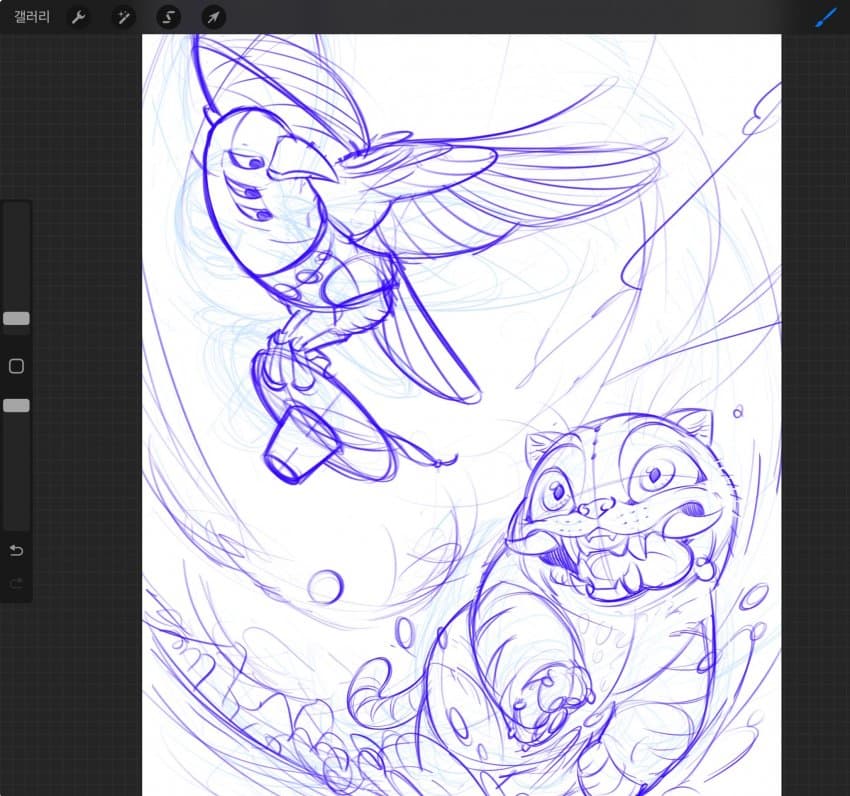Open the 갤러리 (Gallery) view
This screenshot has width=850, height=796.
[x=31, y=17]
